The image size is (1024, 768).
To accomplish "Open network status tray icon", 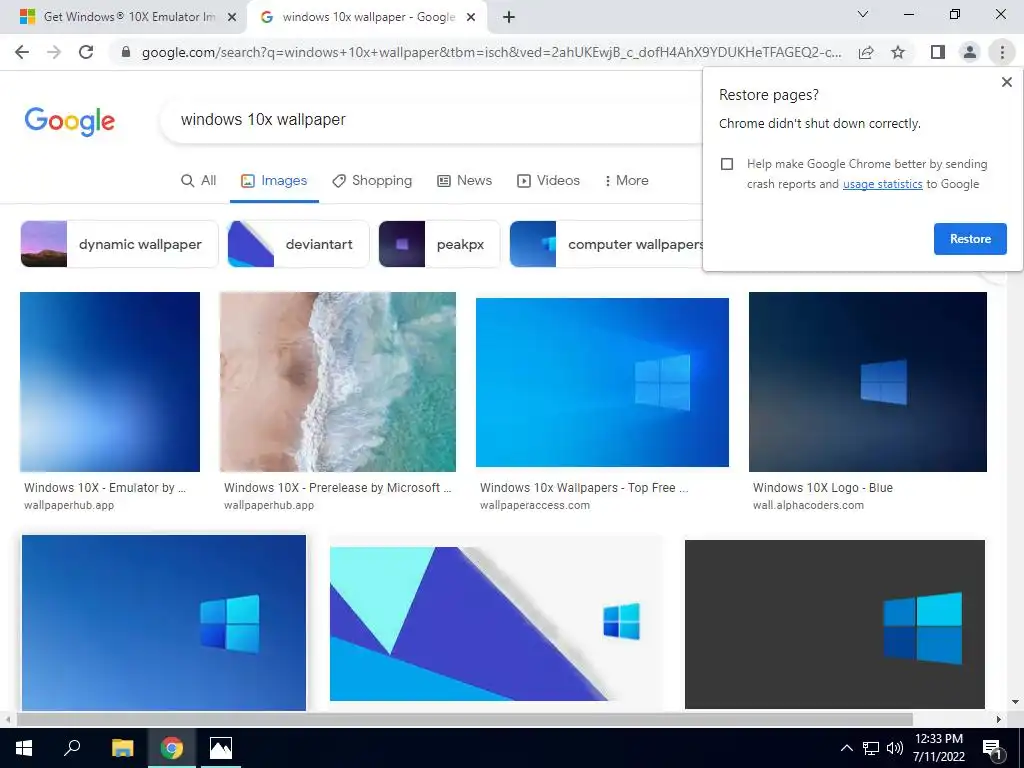I will [871, 748].
